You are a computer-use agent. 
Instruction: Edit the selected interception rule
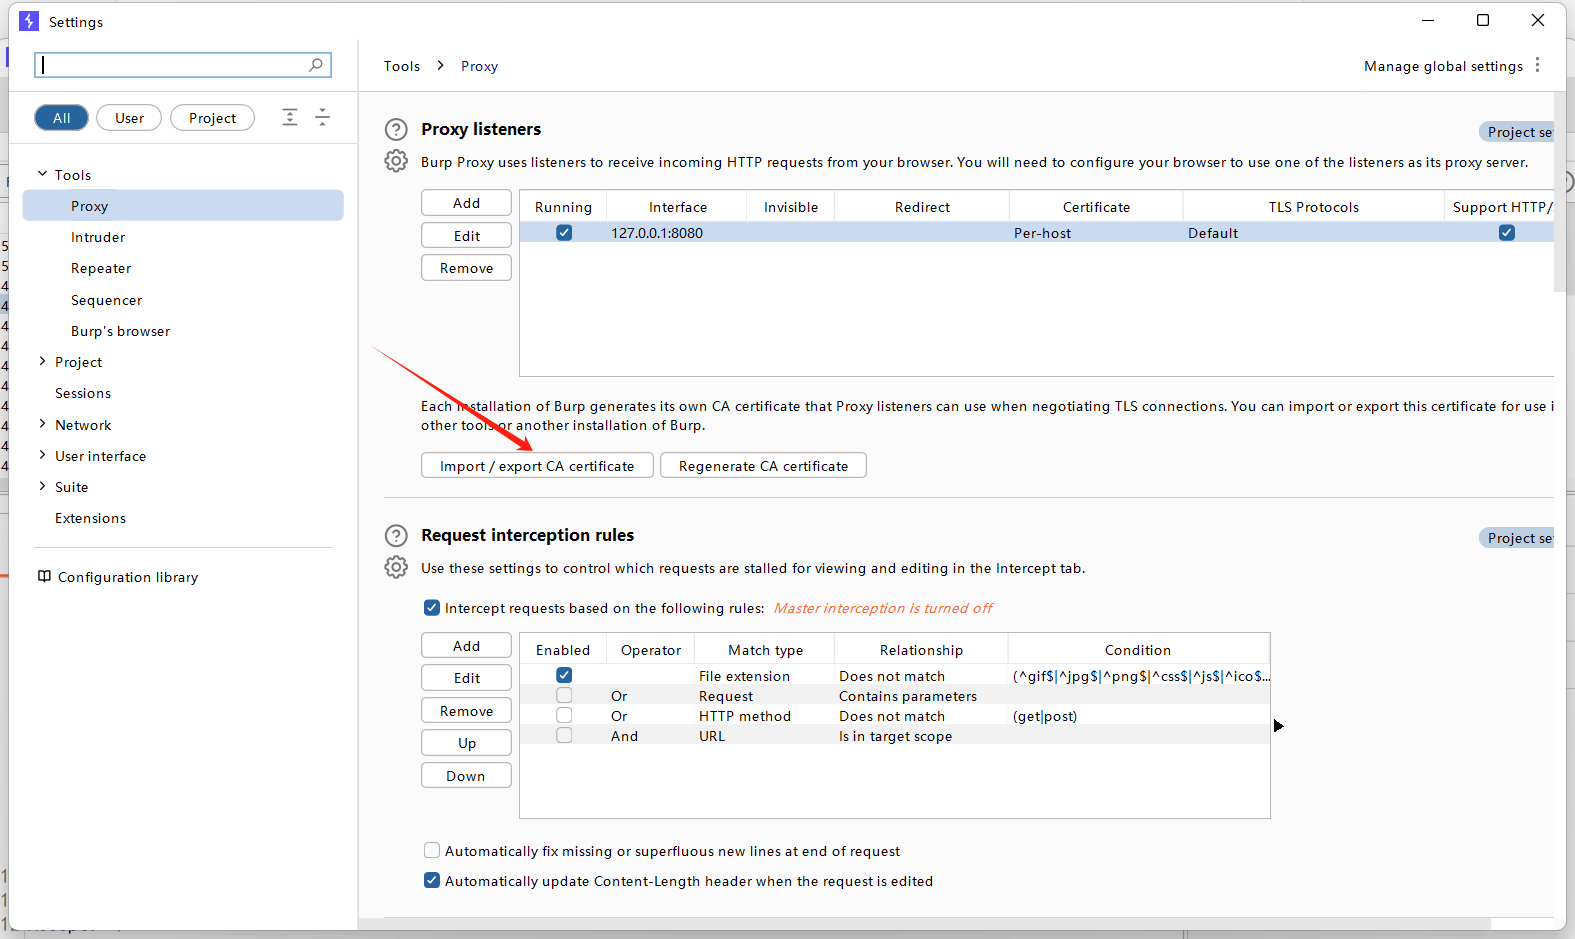click(466, 678)
